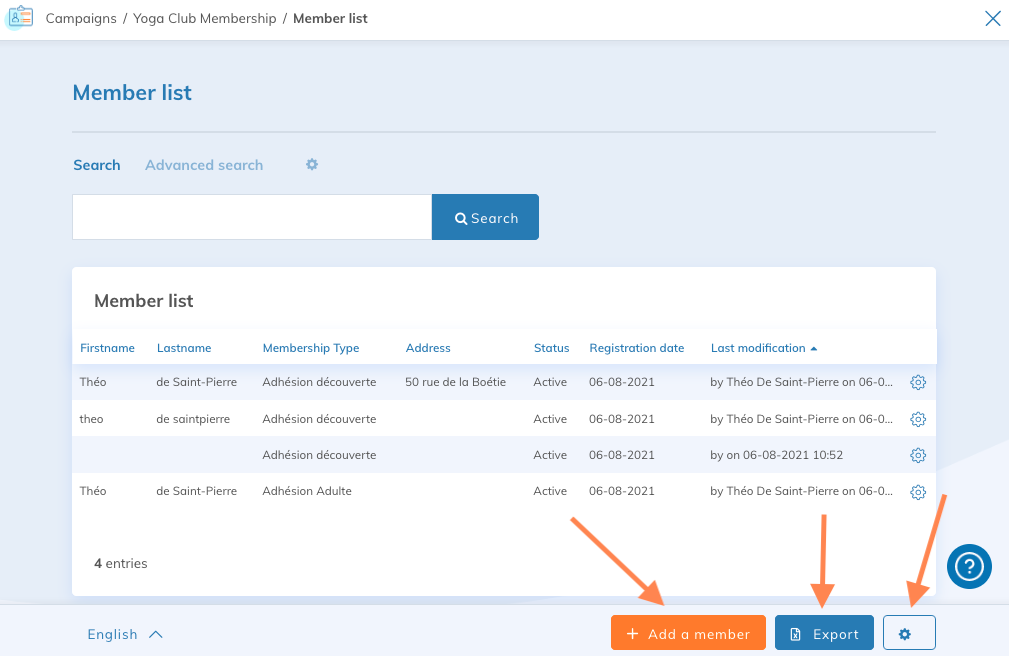Click Add a member button
1009x656 pixels.
(688, 634)
